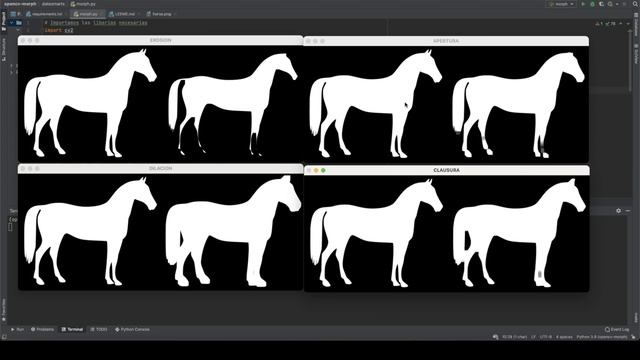Screen dimensions: 640x360
Task: Click the Debug bug icon in toolbar
Action: [592, 4]
